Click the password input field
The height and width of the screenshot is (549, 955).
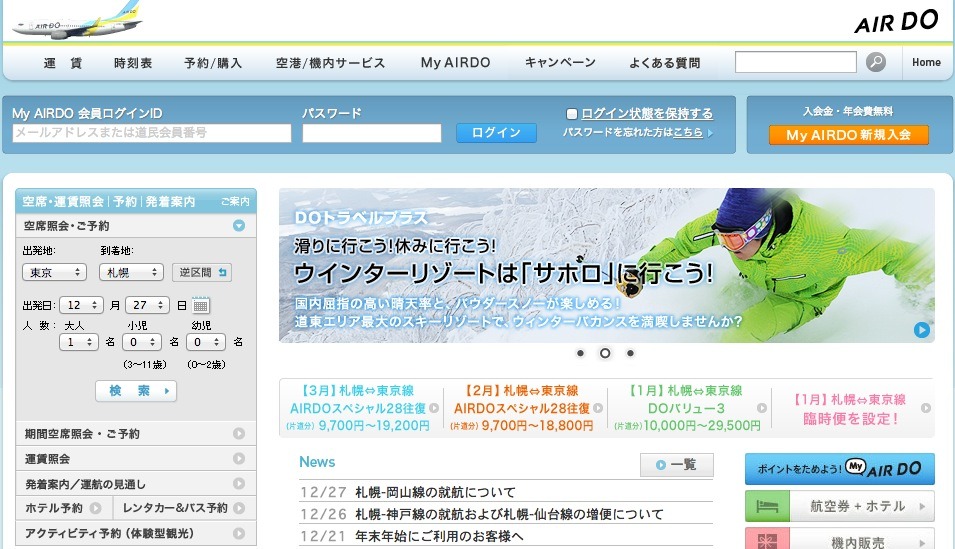point(371,133)
